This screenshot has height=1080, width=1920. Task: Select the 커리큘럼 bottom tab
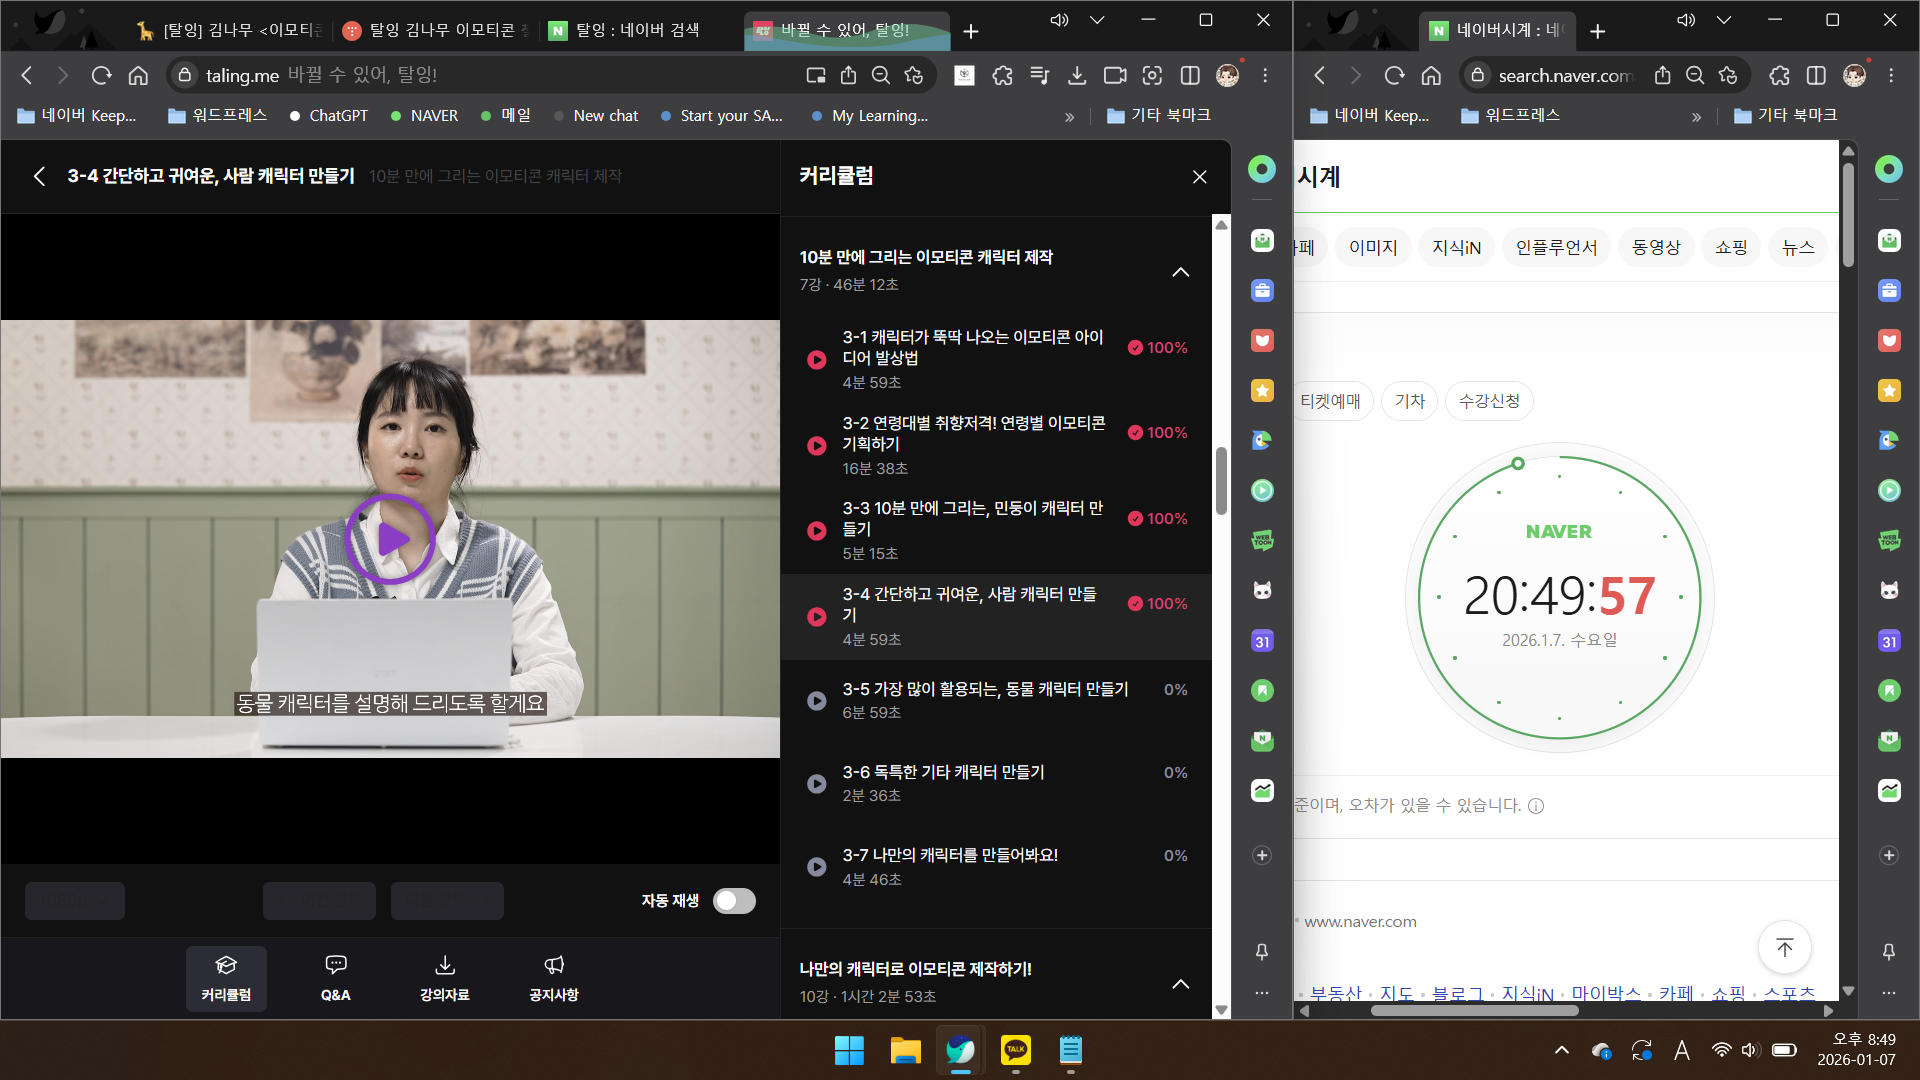point(226,978)
